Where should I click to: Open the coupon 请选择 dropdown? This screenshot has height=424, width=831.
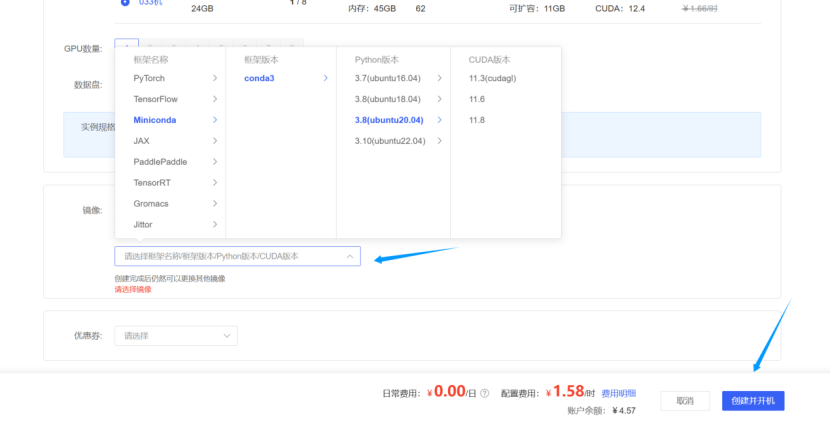tap(176, 336)
